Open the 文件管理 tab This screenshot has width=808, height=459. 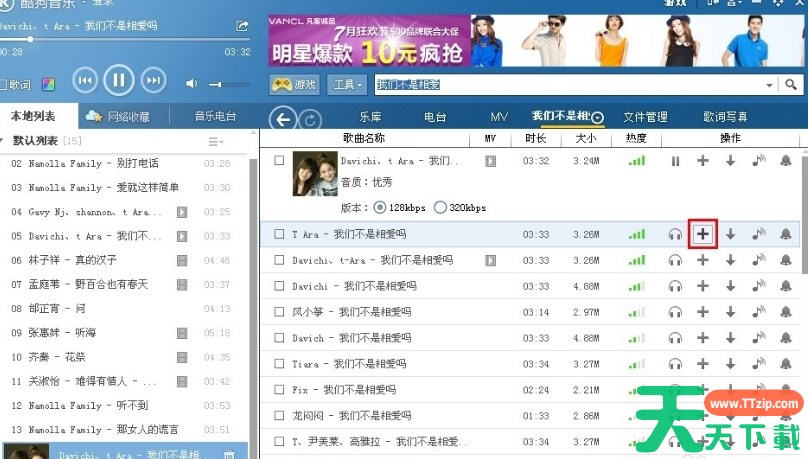pyautogui.click(x=645, y=118)
